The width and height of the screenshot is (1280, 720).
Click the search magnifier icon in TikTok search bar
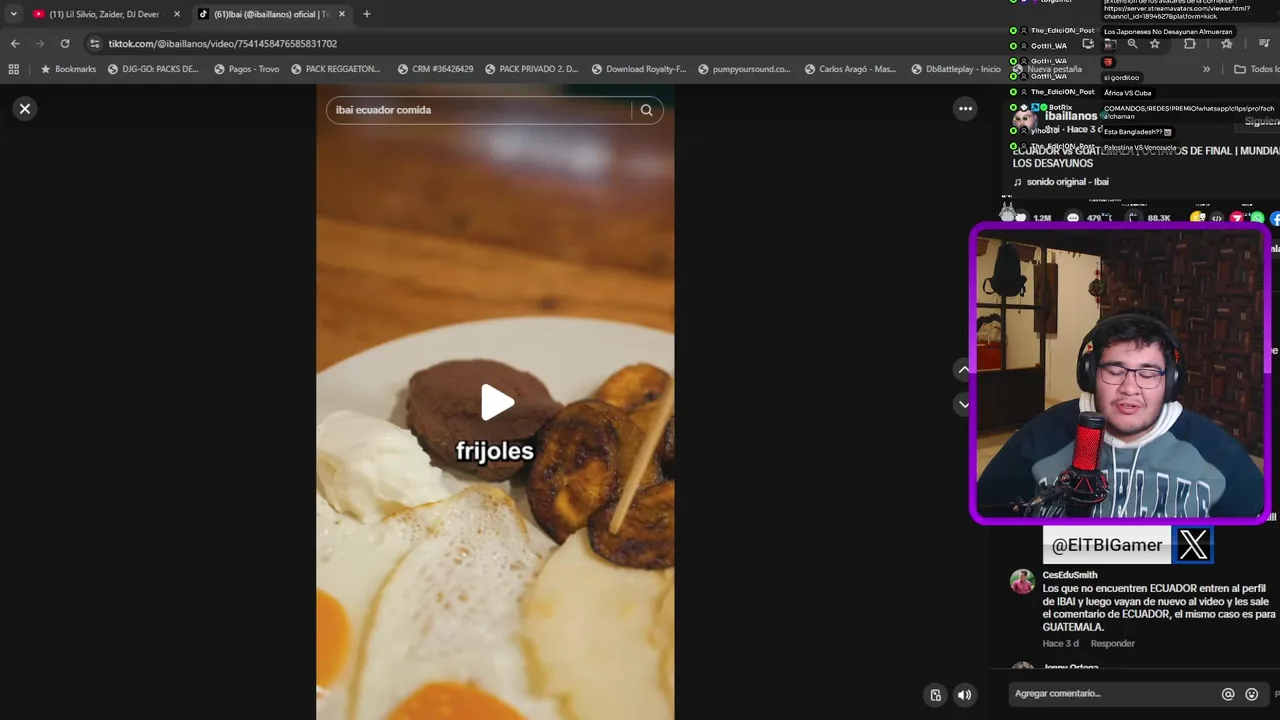pos(646,110)
